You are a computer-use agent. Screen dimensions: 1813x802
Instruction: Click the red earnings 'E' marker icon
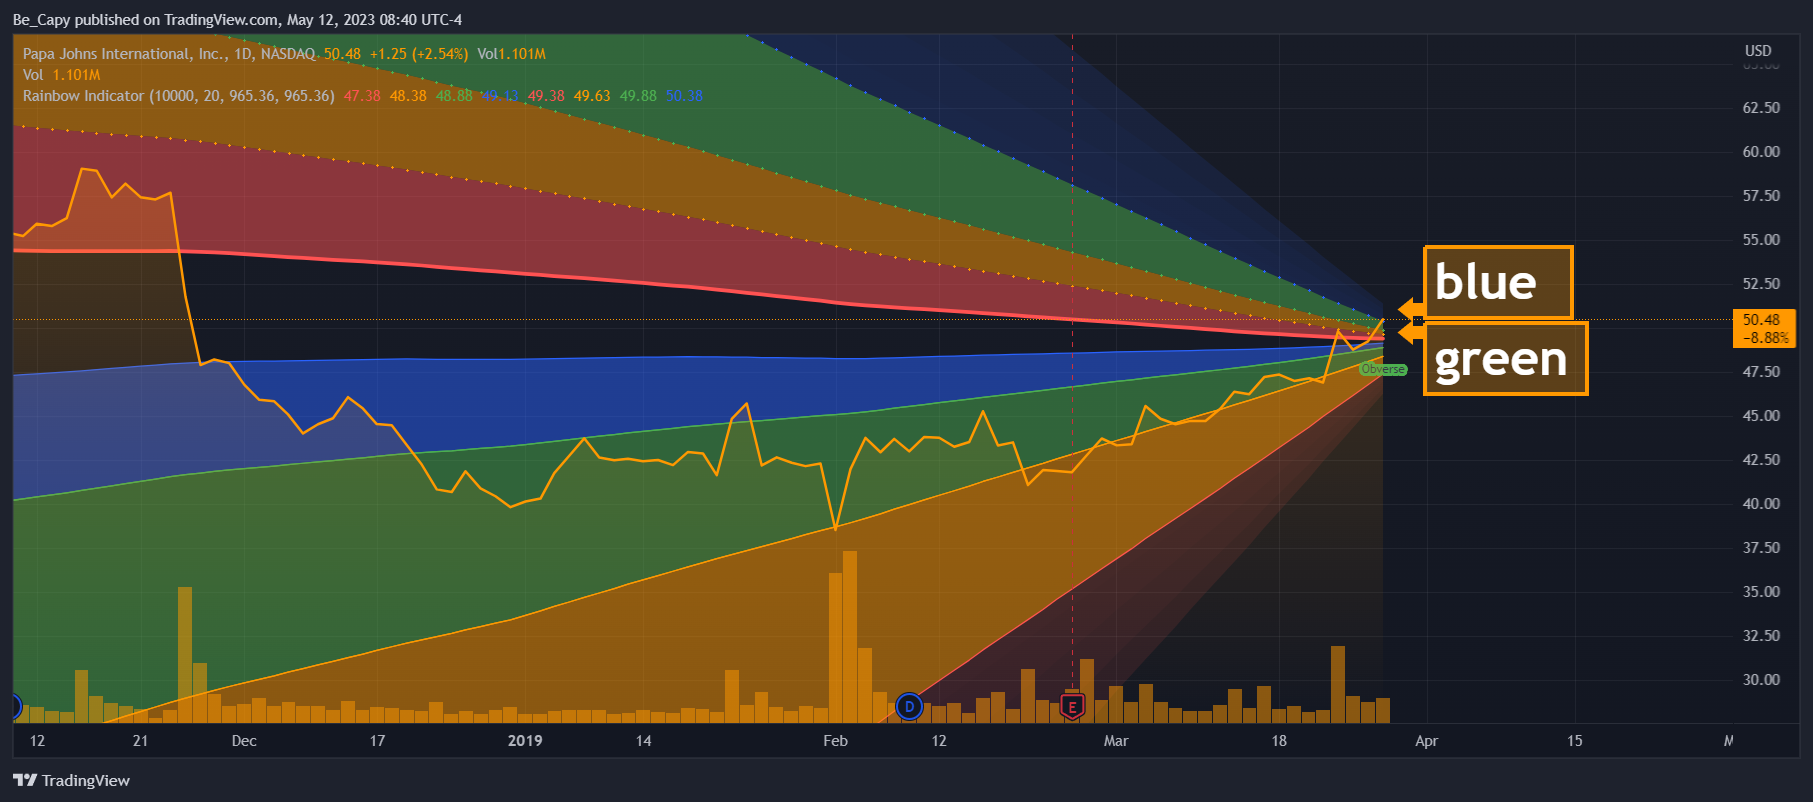pos(1072,707)
